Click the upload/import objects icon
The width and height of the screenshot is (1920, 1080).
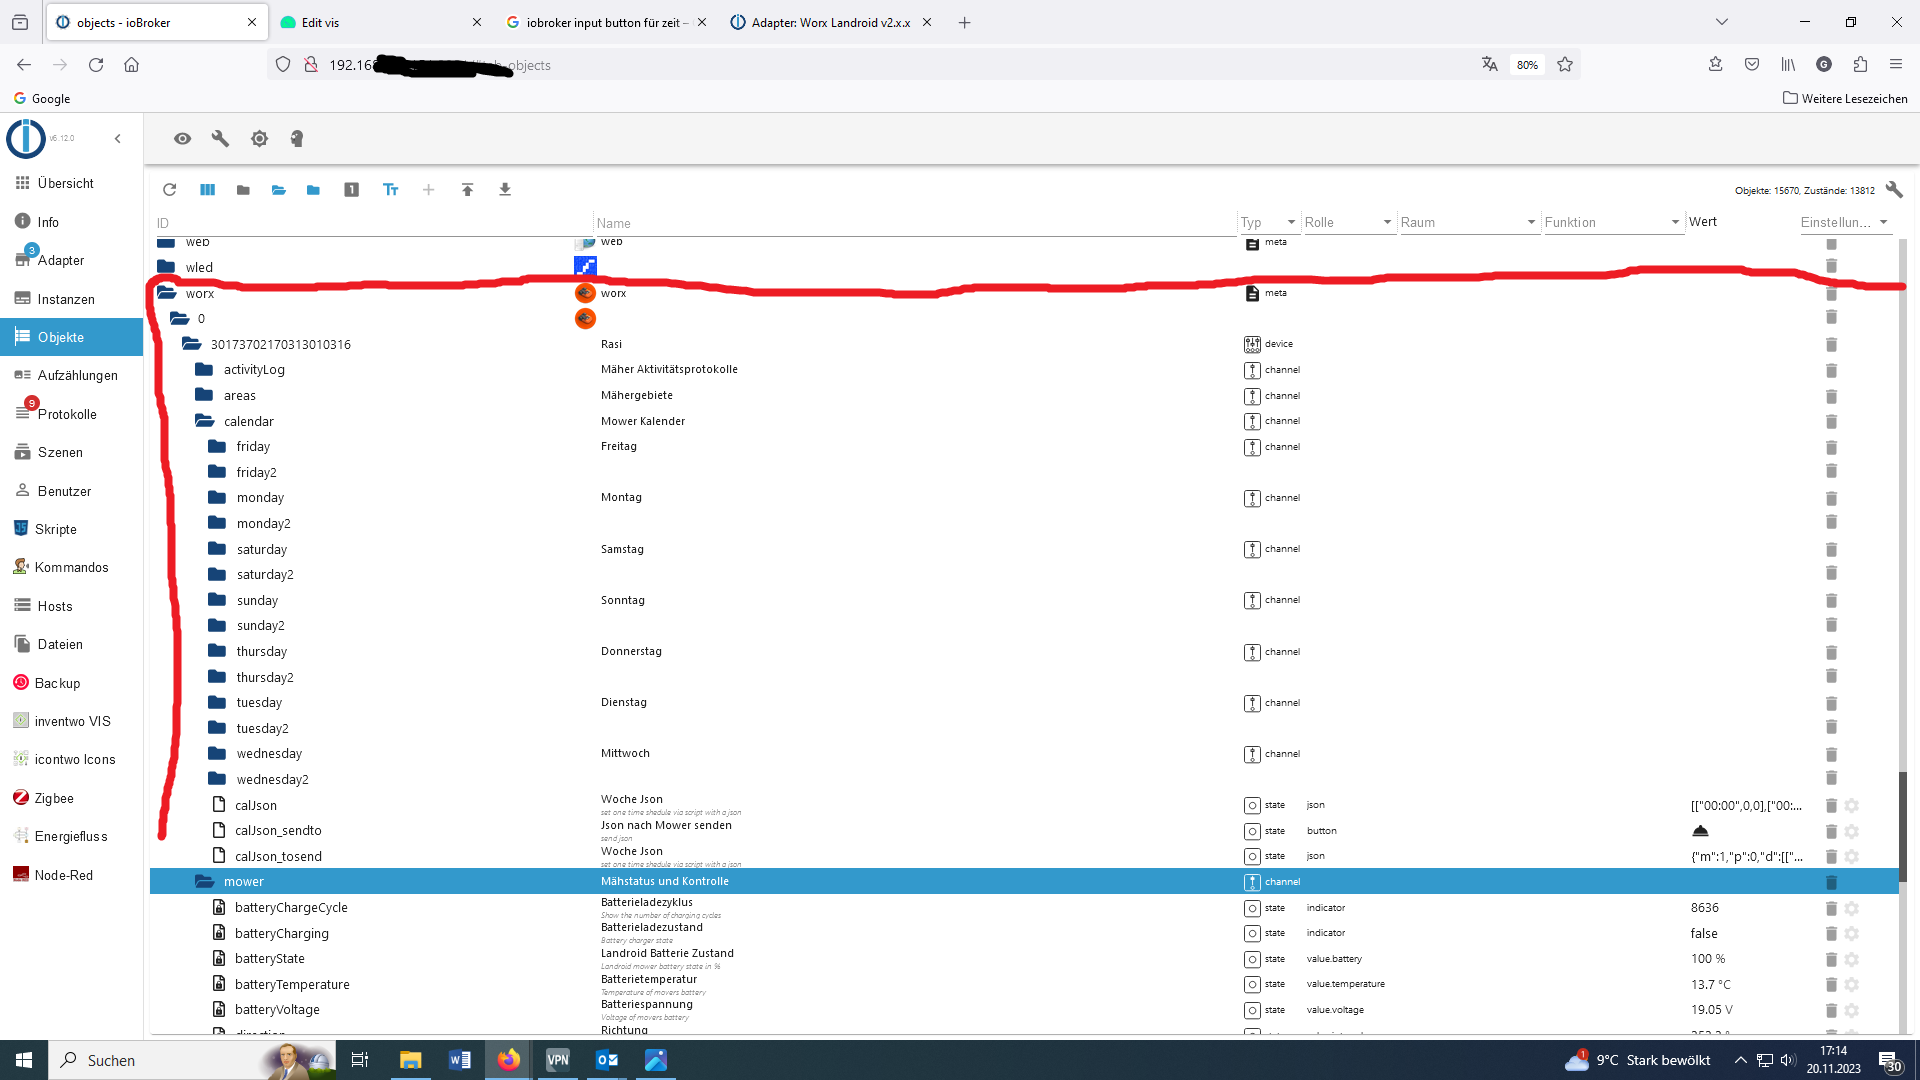pyautogui.click(x=467, y=190)
